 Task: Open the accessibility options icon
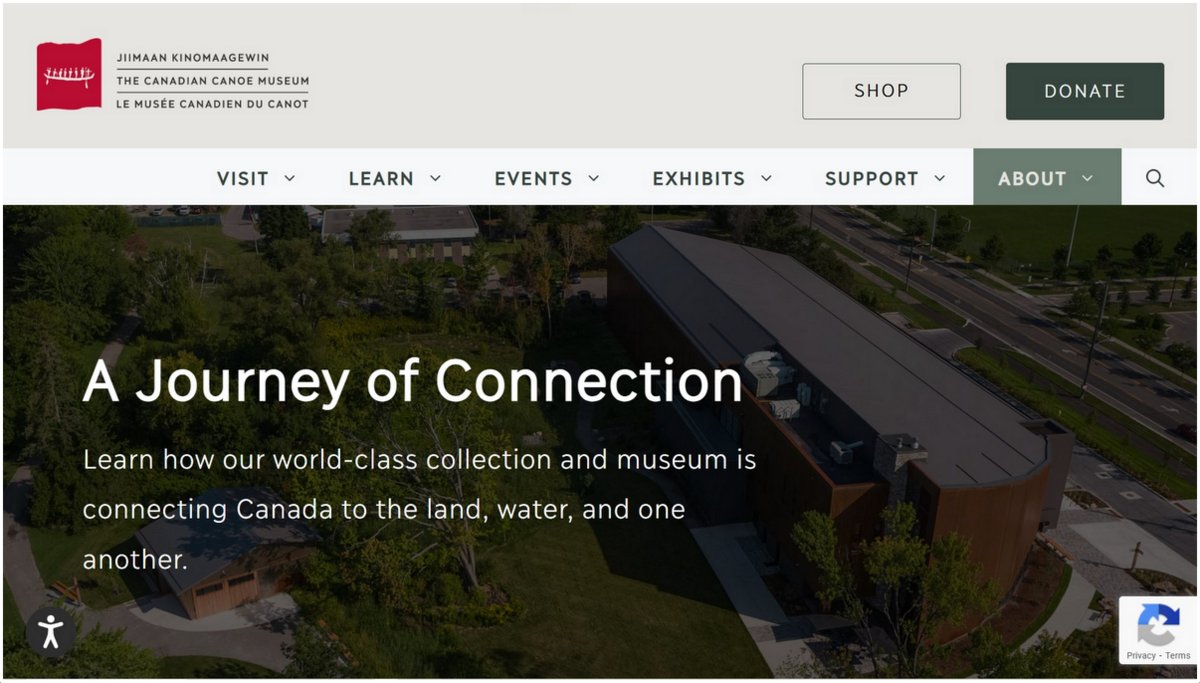click(50, 631)
